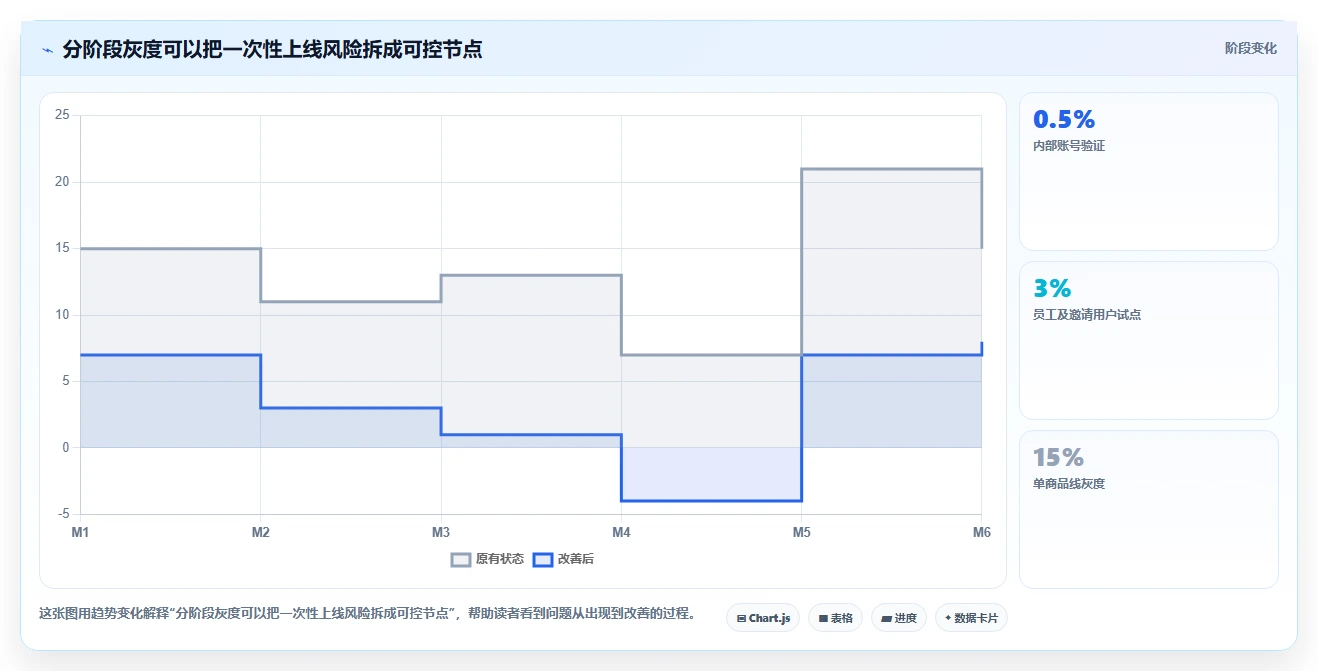Click the 3% value

pos(1052,288)
